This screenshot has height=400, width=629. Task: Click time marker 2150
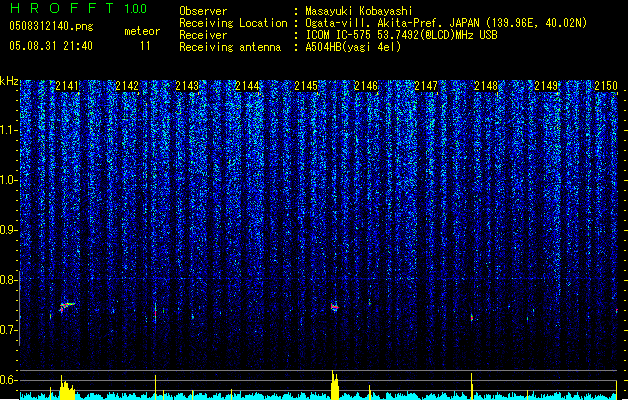(x=606, y=85)
